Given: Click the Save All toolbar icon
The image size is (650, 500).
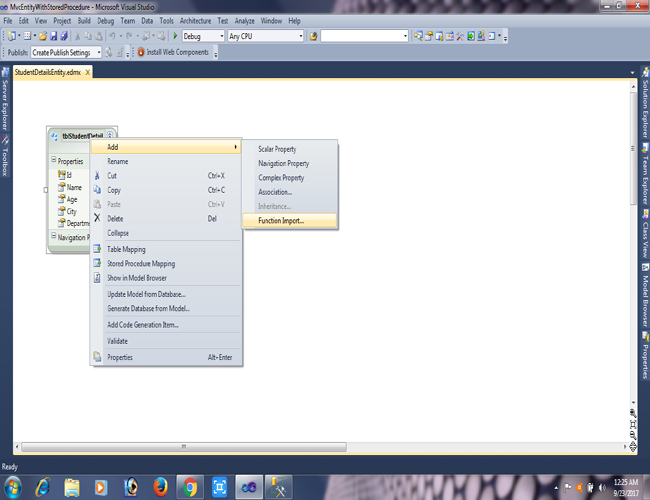Looking at the screenshot, I should (x=64, y=36).
